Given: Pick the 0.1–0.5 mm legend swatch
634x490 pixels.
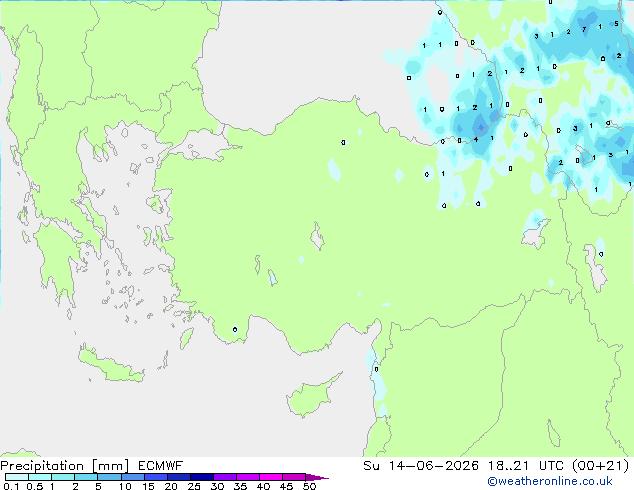Looking at the screenshot, I should pos(17,477).
